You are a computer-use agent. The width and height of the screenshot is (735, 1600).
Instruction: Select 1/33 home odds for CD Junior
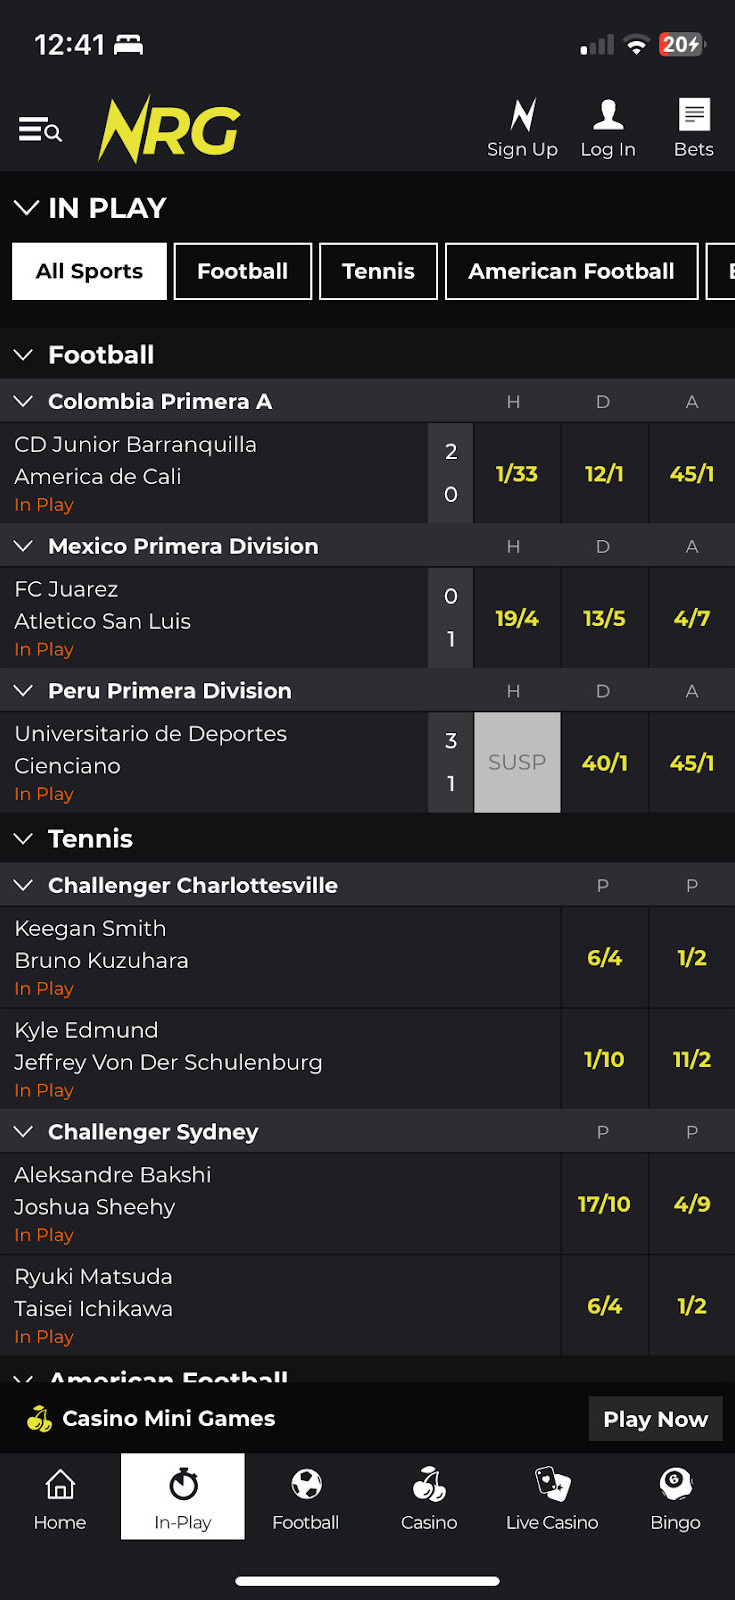tap(517, 473)
